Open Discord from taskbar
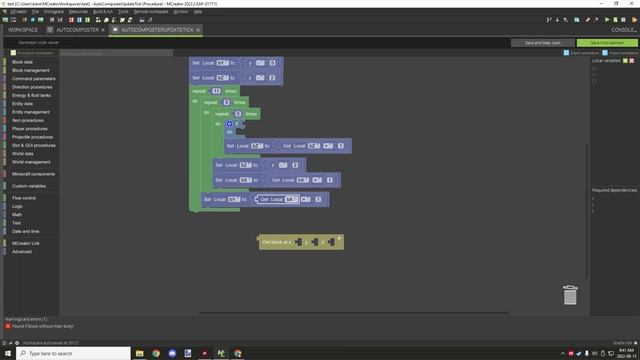This screenshot has width=640, height=360. click(172, 353)
